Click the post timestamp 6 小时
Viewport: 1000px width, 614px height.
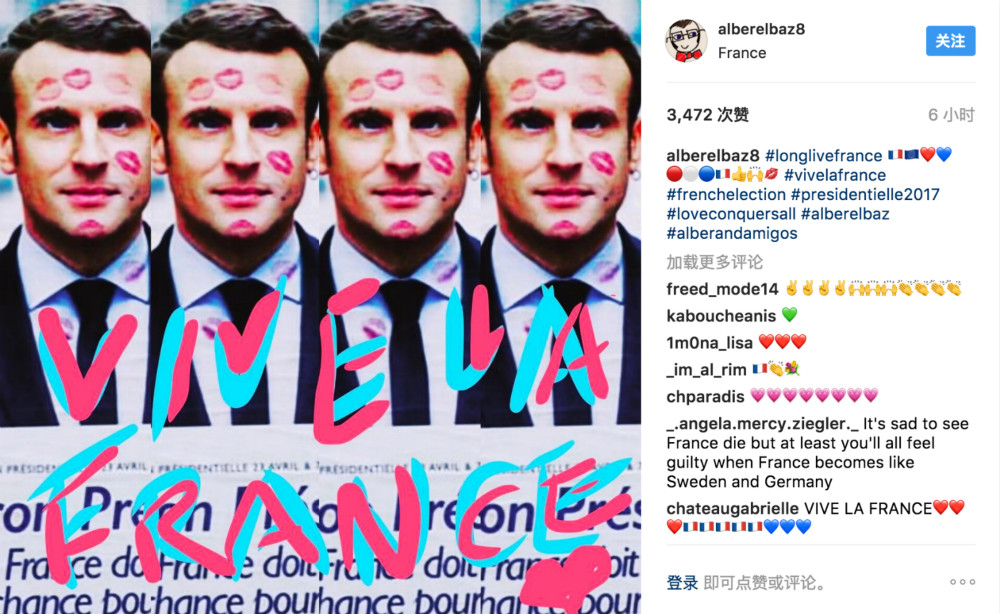point(951,115)
